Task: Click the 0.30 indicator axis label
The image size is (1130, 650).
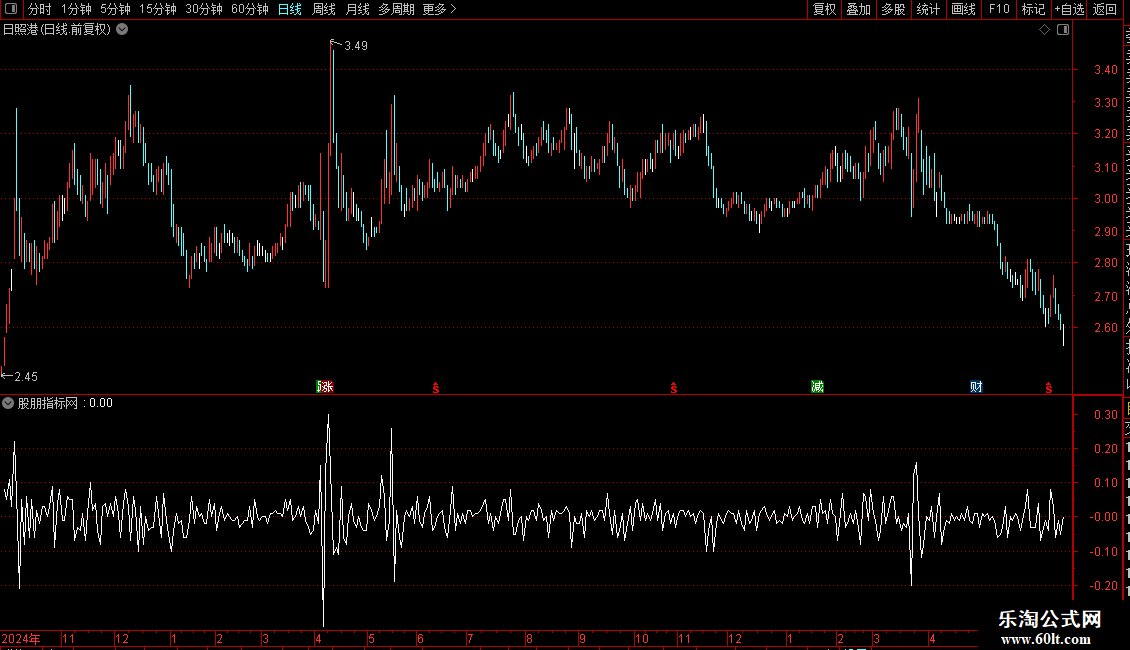Action: pos(1106,415)
